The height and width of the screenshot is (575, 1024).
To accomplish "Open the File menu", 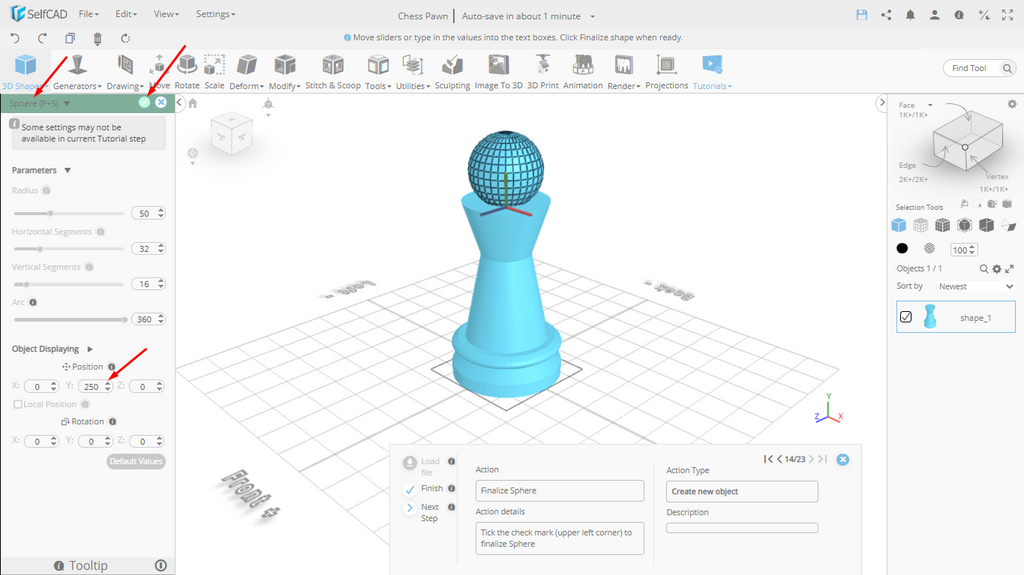I will (89, 15).
